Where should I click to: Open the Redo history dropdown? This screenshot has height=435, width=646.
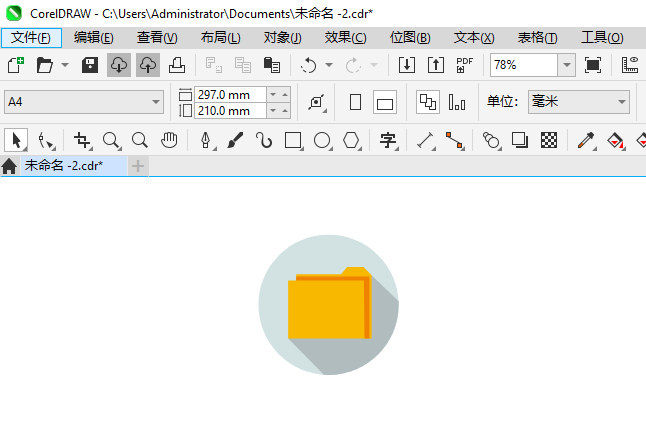point(374,65)
